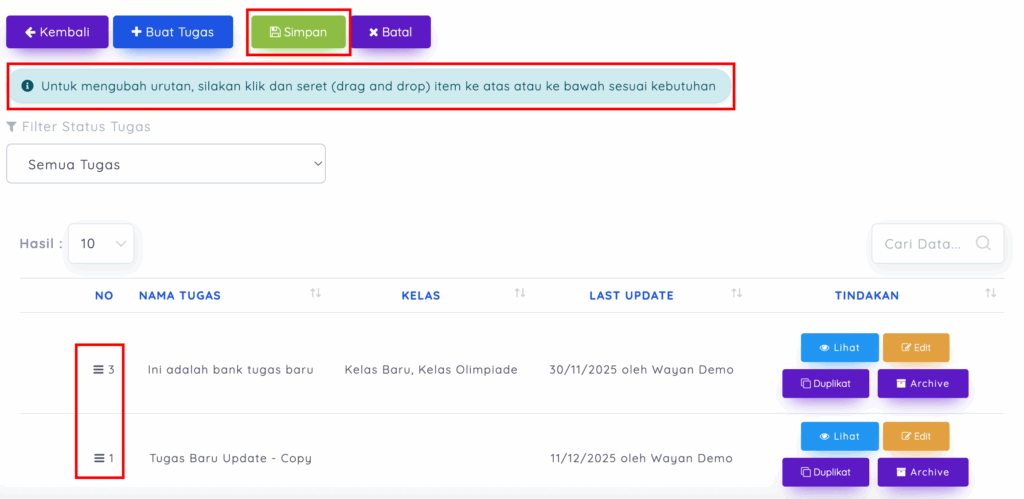Viewport: 1024px width, 499px height.
Task: Sort the table by KELAS column arrows
Action: click(x=520, y=293)
